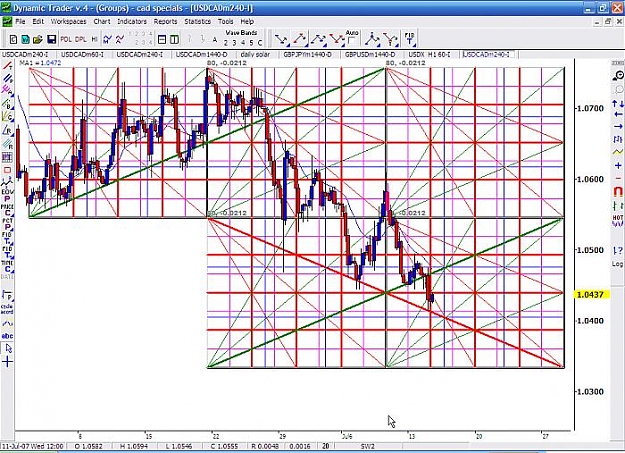The width and height of the screenshot is (625, 453).
Task: Switch to the daily solar tab
Action: (255, 54)
